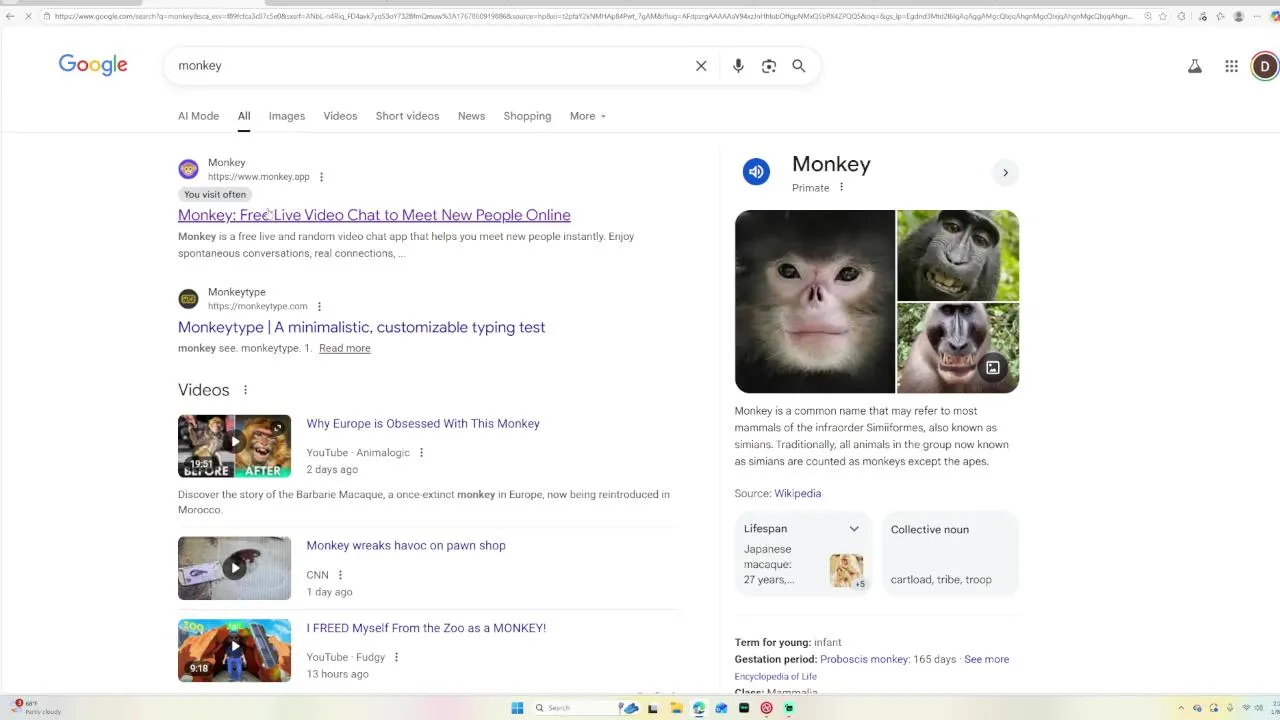Screen dimensions: 1280x720
Task: Switch to AI Mode tab
Action: coord(198,116)
